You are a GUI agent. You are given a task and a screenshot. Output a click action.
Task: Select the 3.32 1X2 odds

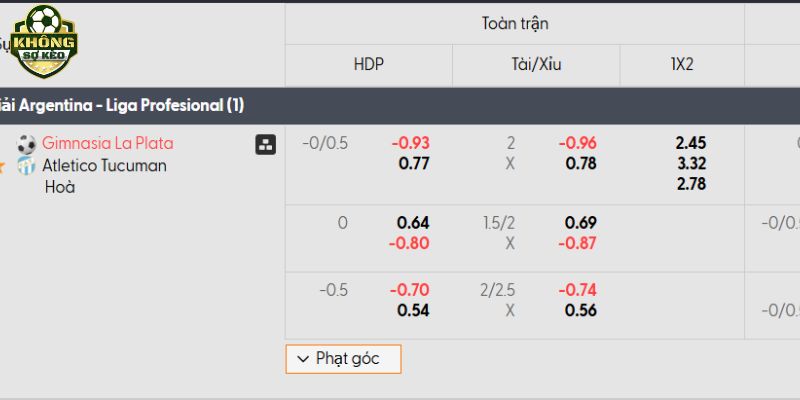691,164
